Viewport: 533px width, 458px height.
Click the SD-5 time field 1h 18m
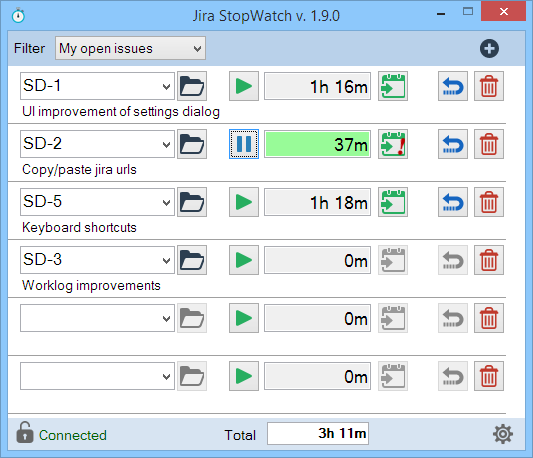coord(317,202)
